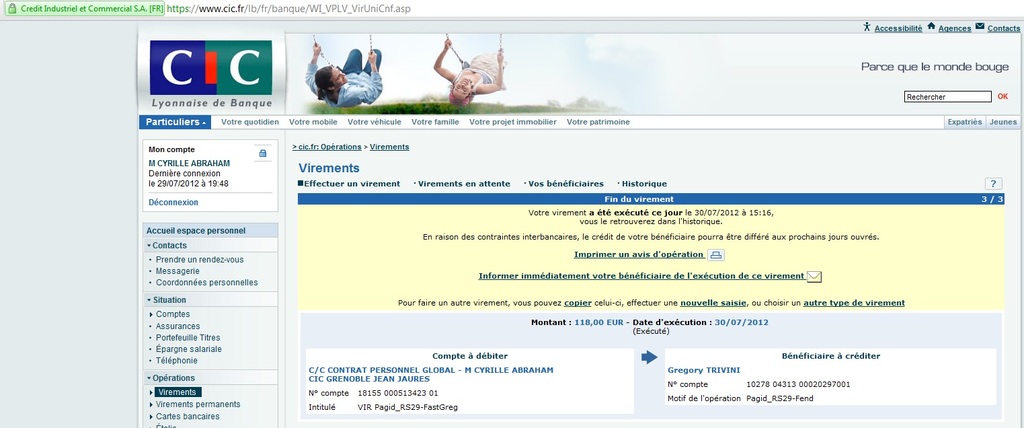This screenshot has height=428, width=1024.
Task: Switch to Jeunes tab
Action: (x=1002, y=122)
